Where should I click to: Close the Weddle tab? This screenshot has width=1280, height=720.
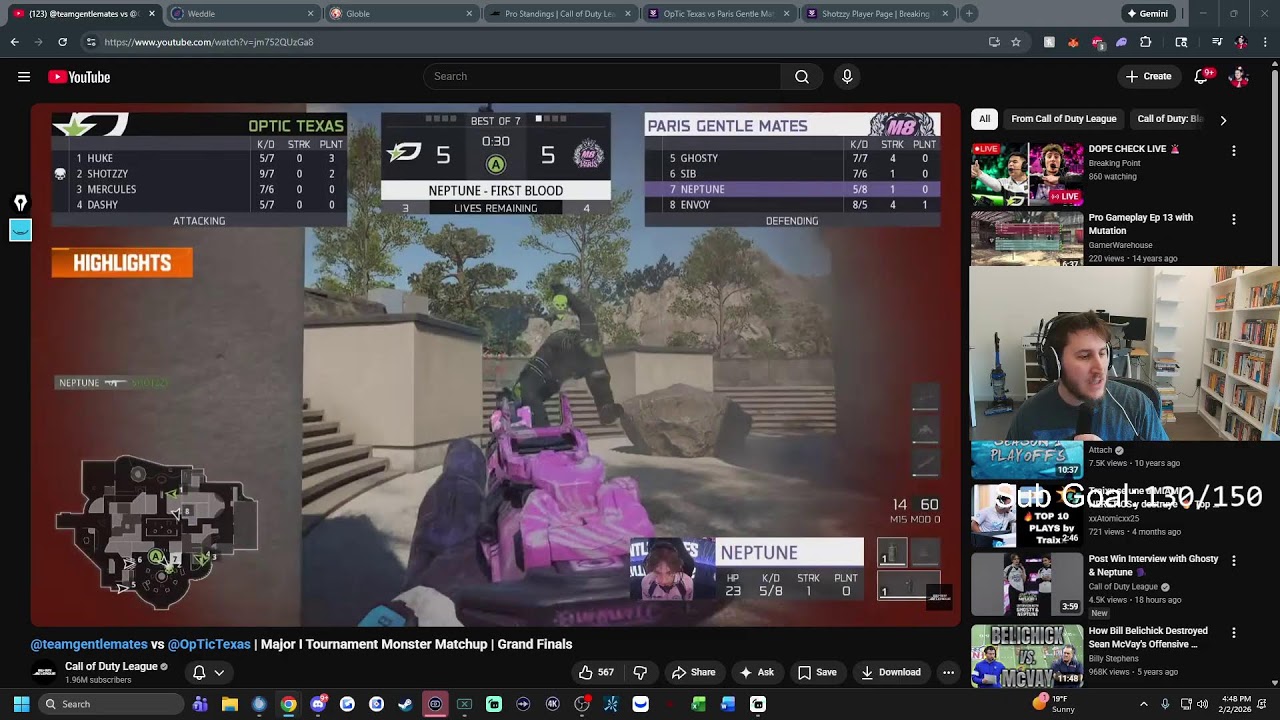(310, 14)
